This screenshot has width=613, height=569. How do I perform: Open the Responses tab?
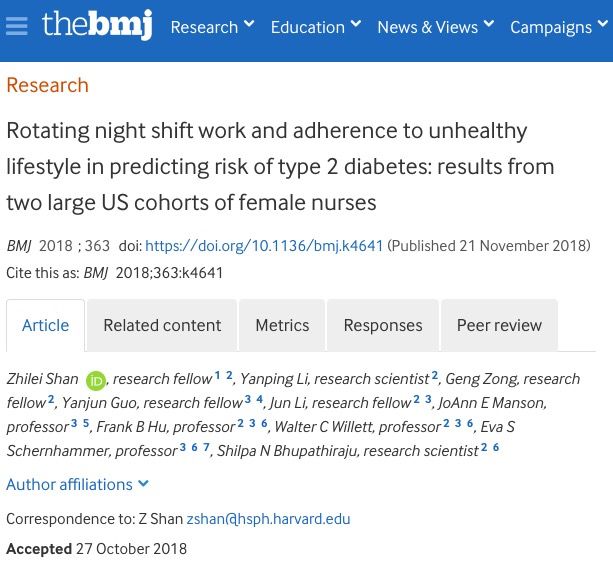tap(383, 325)
